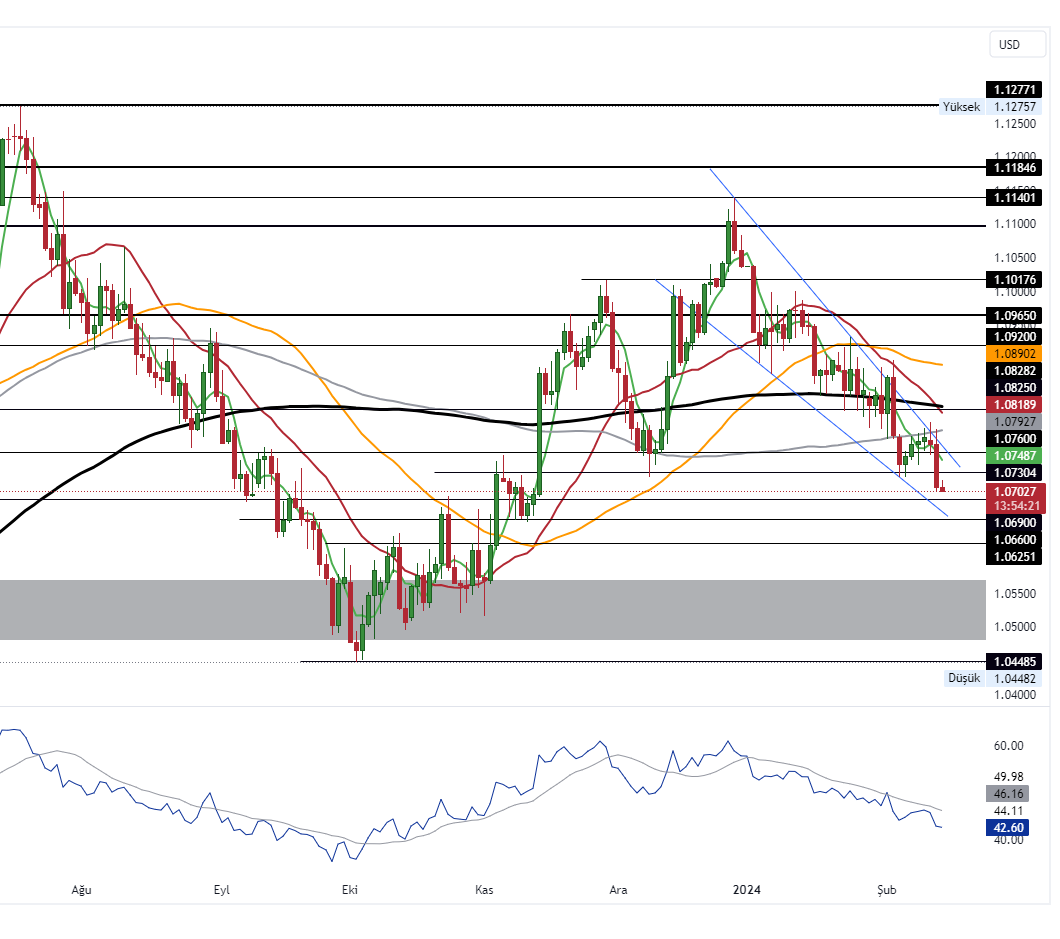This screenshot has width=1060, height=939.
Task: Click the Şub month on time axis
Action: coord(887,890)
